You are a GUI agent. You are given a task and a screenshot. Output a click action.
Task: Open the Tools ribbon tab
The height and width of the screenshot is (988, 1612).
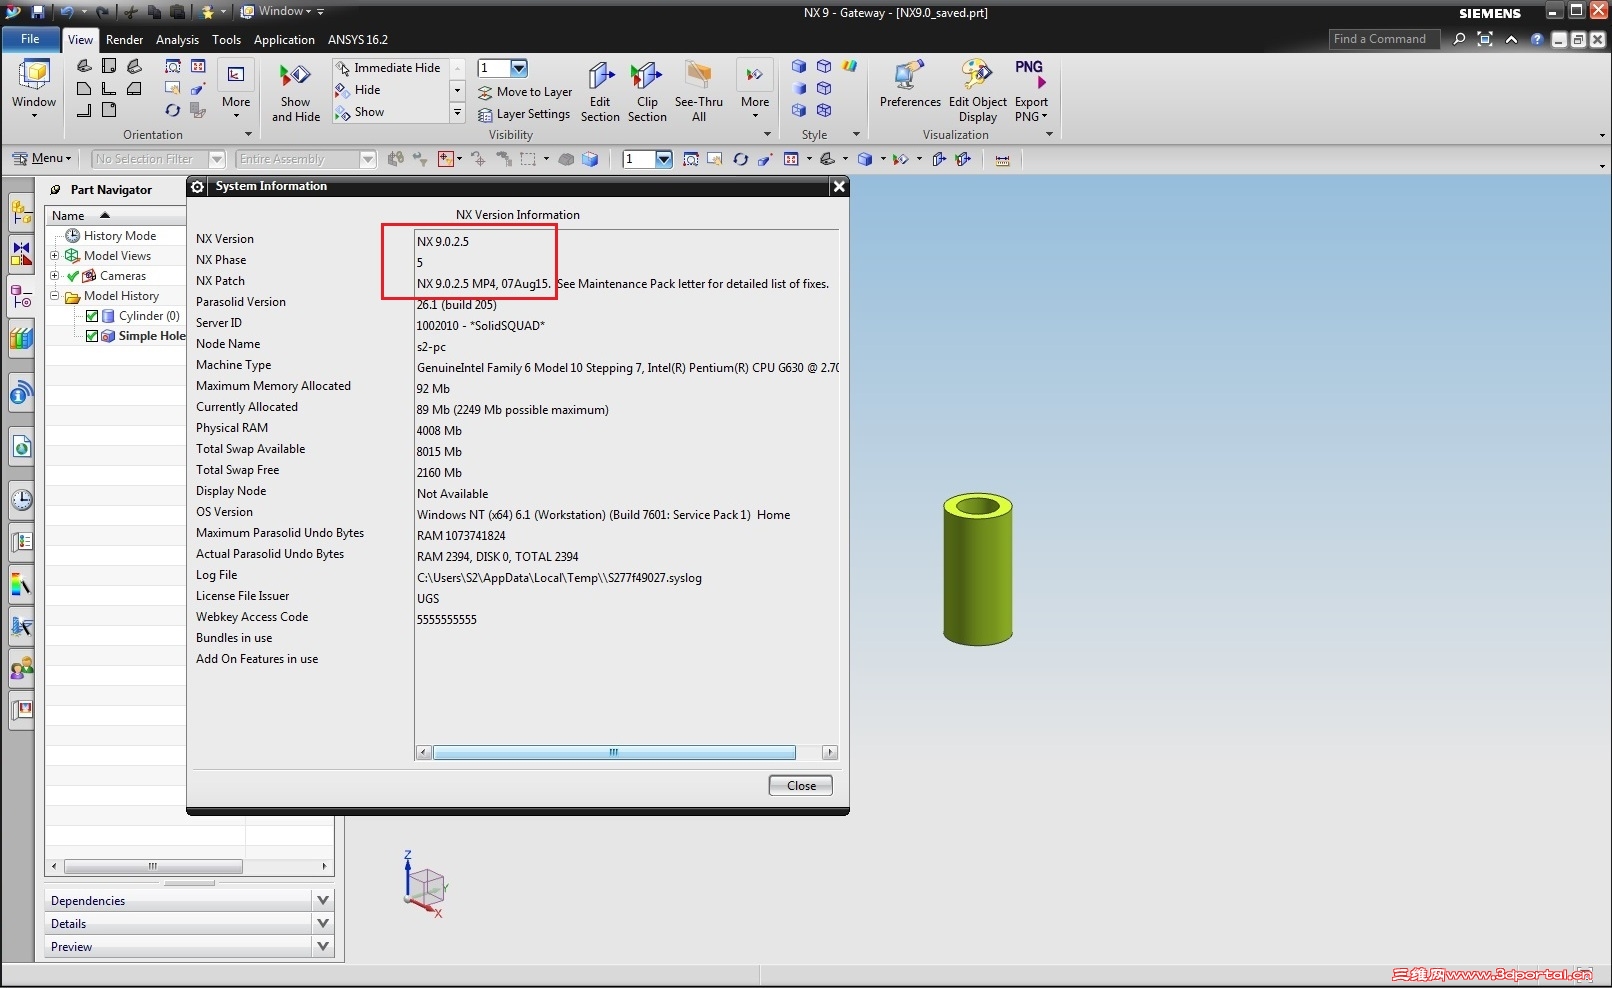(226, 40)
